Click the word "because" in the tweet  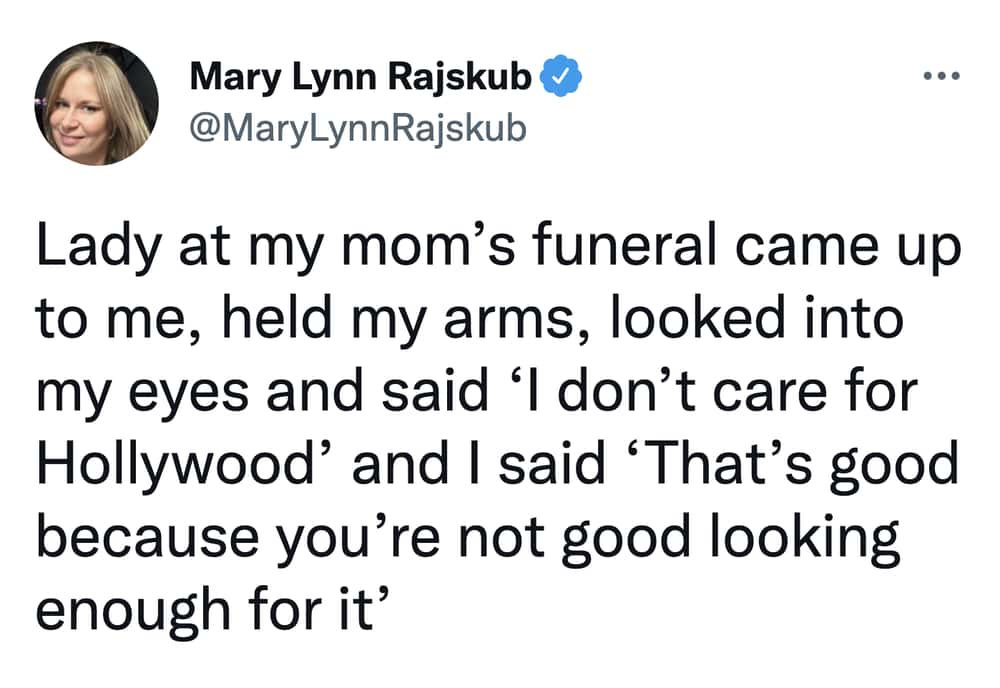click(148, 536)
